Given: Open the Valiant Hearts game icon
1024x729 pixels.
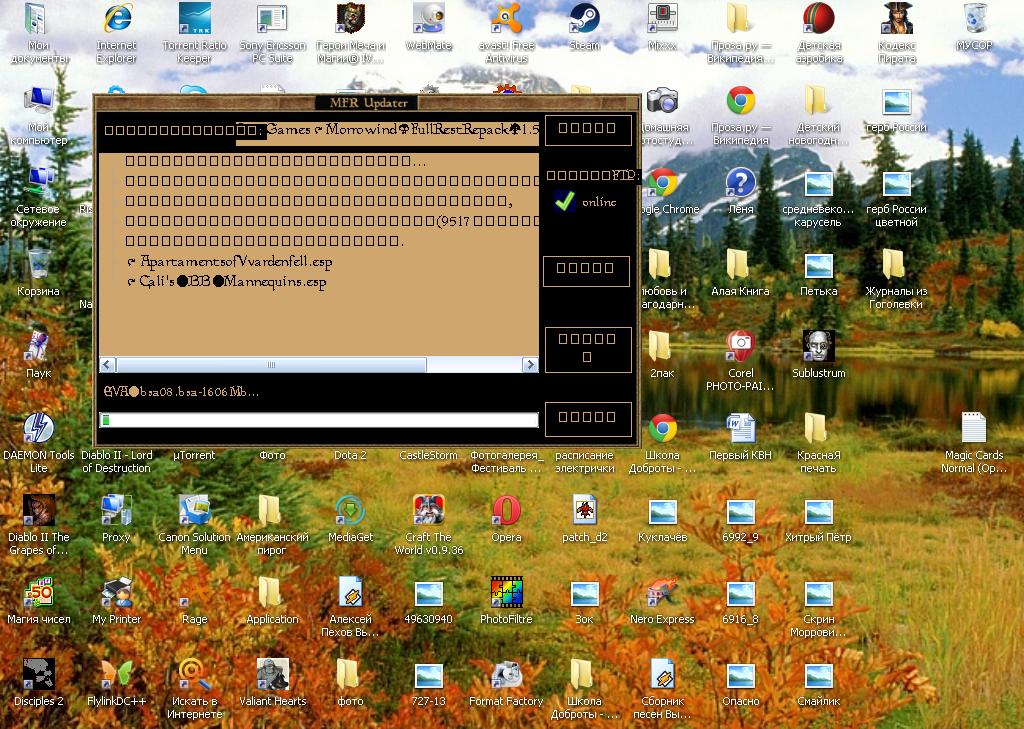Looking at the screenshot, I should [x=272, y=676].
